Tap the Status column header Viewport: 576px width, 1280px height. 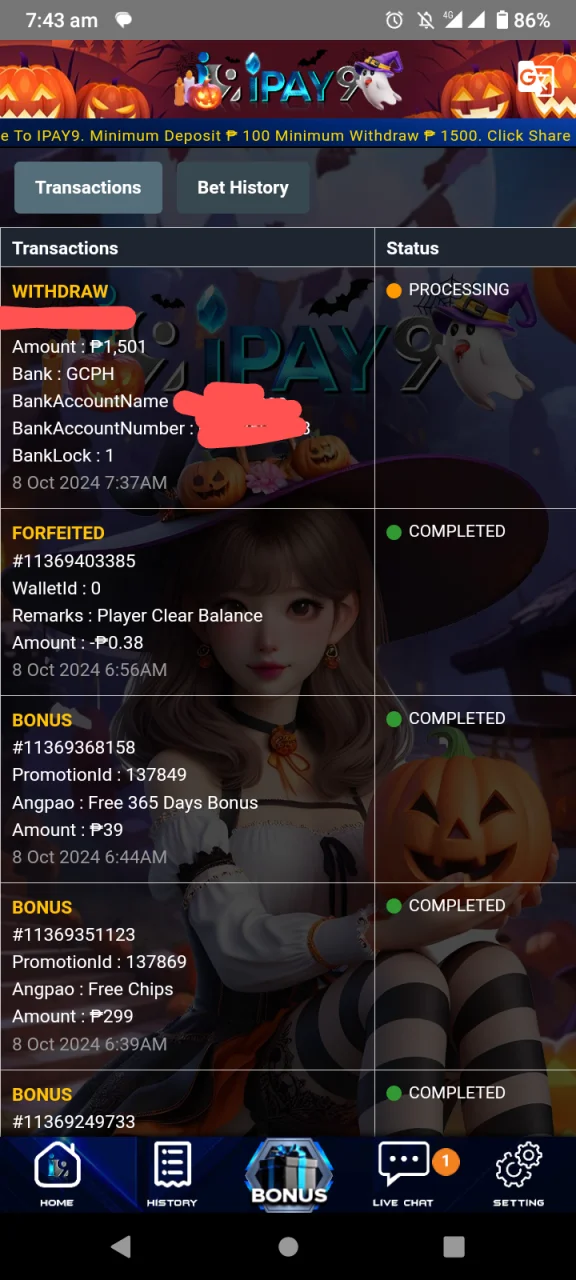pos(413,248)
